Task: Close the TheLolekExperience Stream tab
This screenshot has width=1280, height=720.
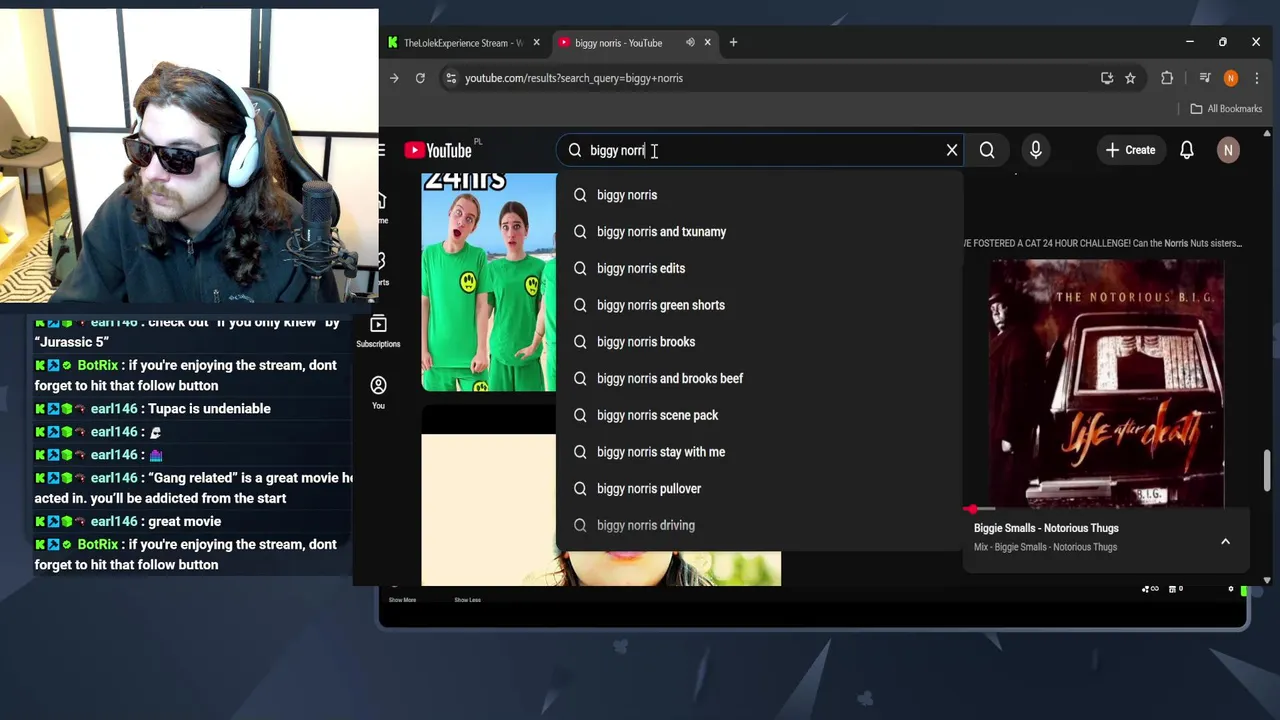Action: tap(536, 42)
